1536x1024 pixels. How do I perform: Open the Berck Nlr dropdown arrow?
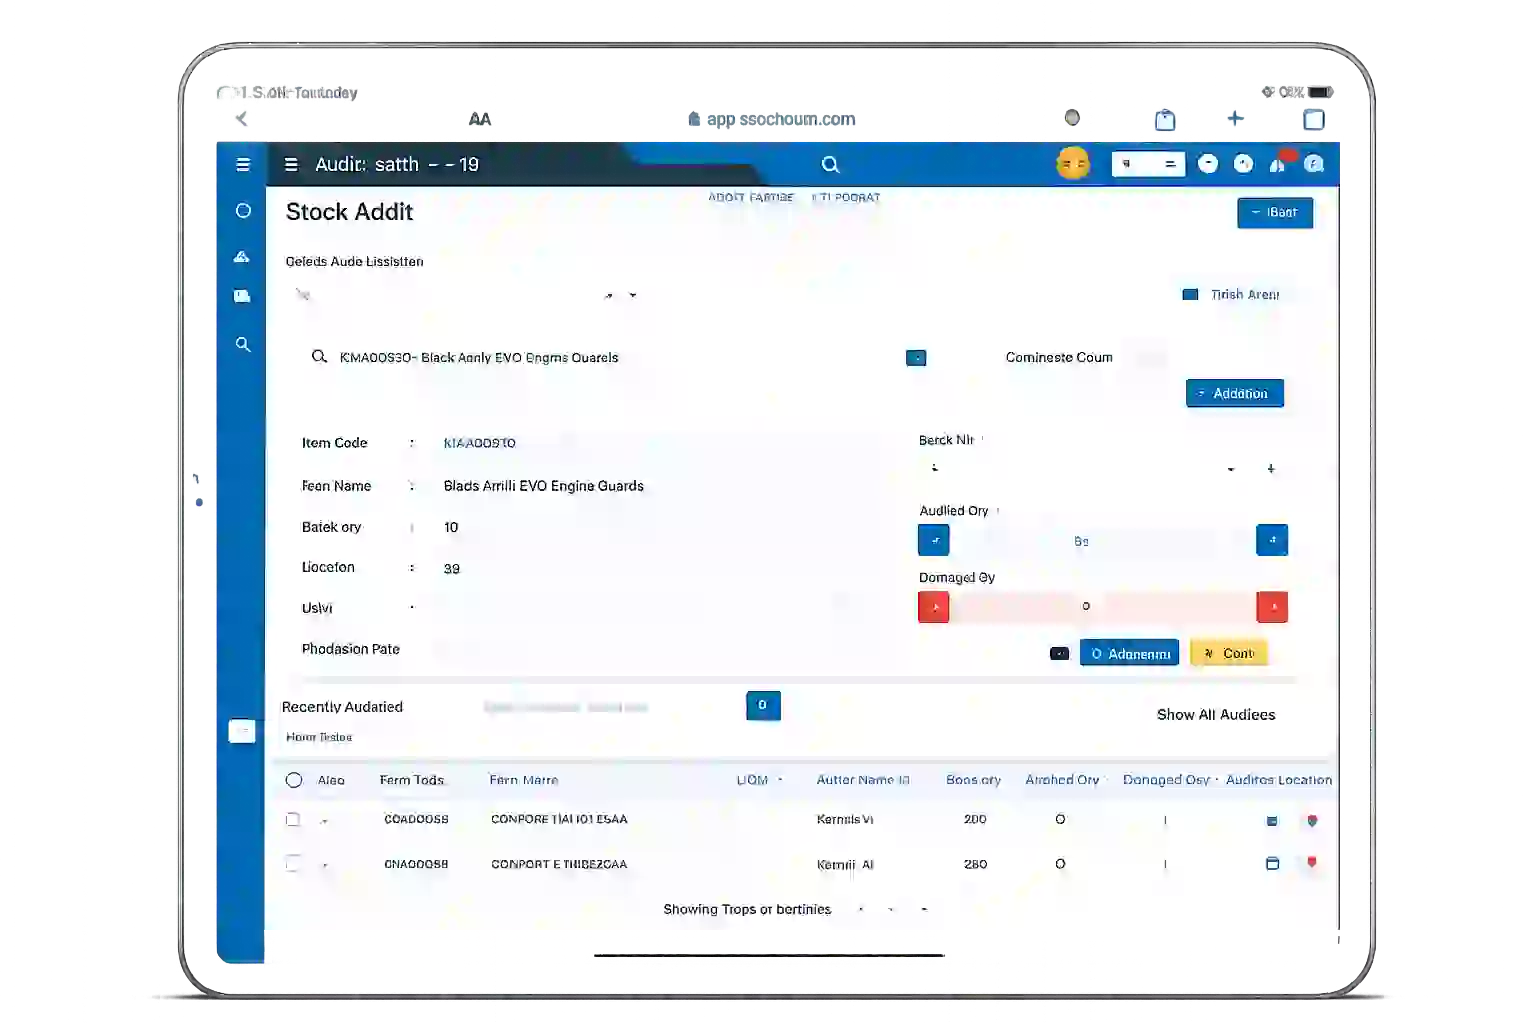pyautogui.click(x=1231, y=469)
